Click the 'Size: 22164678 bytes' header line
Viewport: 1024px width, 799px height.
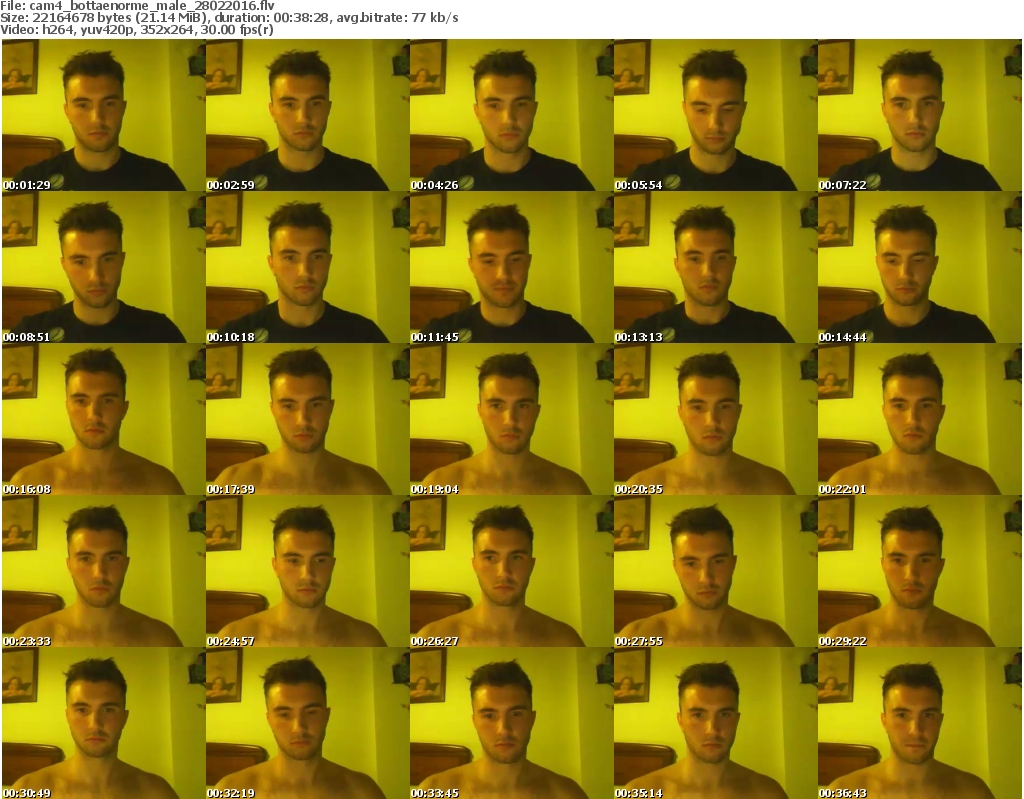coord(229,18)
